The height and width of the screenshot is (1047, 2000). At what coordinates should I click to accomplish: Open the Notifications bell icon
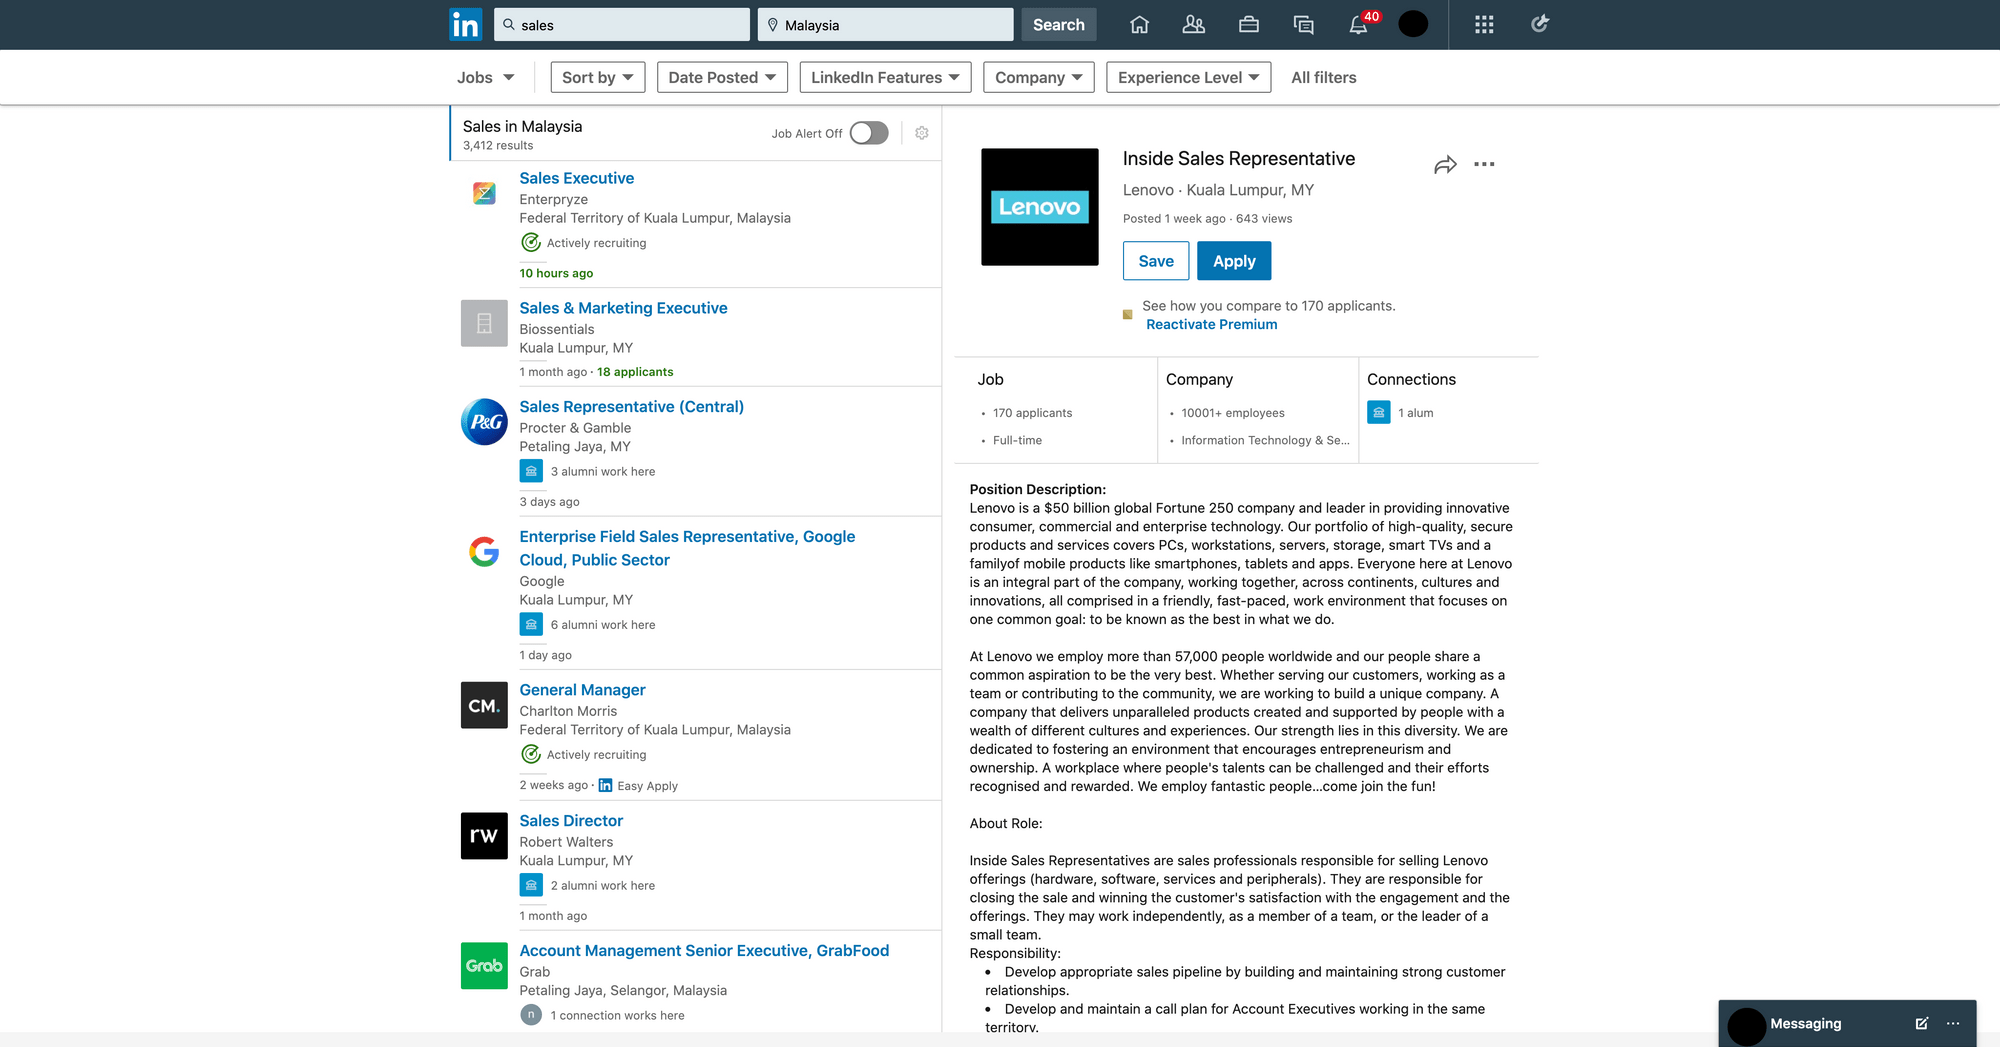1358,25
